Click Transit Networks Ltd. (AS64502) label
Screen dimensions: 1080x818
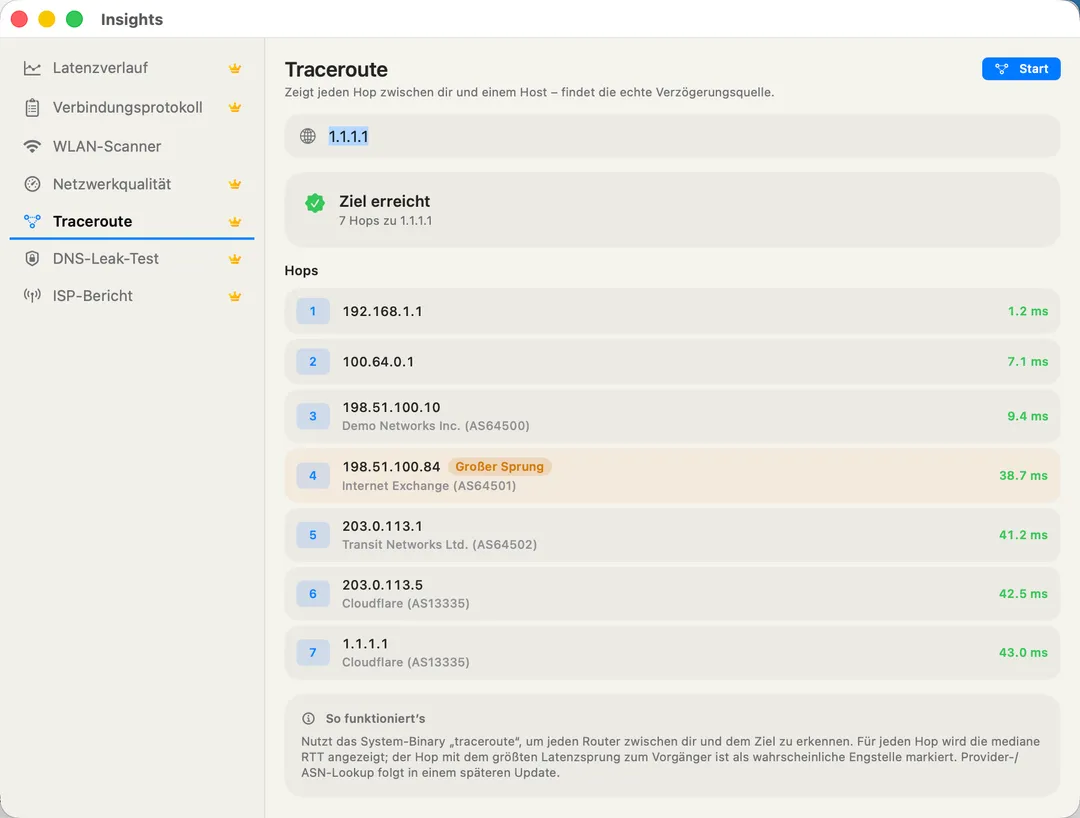[x=439, y=545]
